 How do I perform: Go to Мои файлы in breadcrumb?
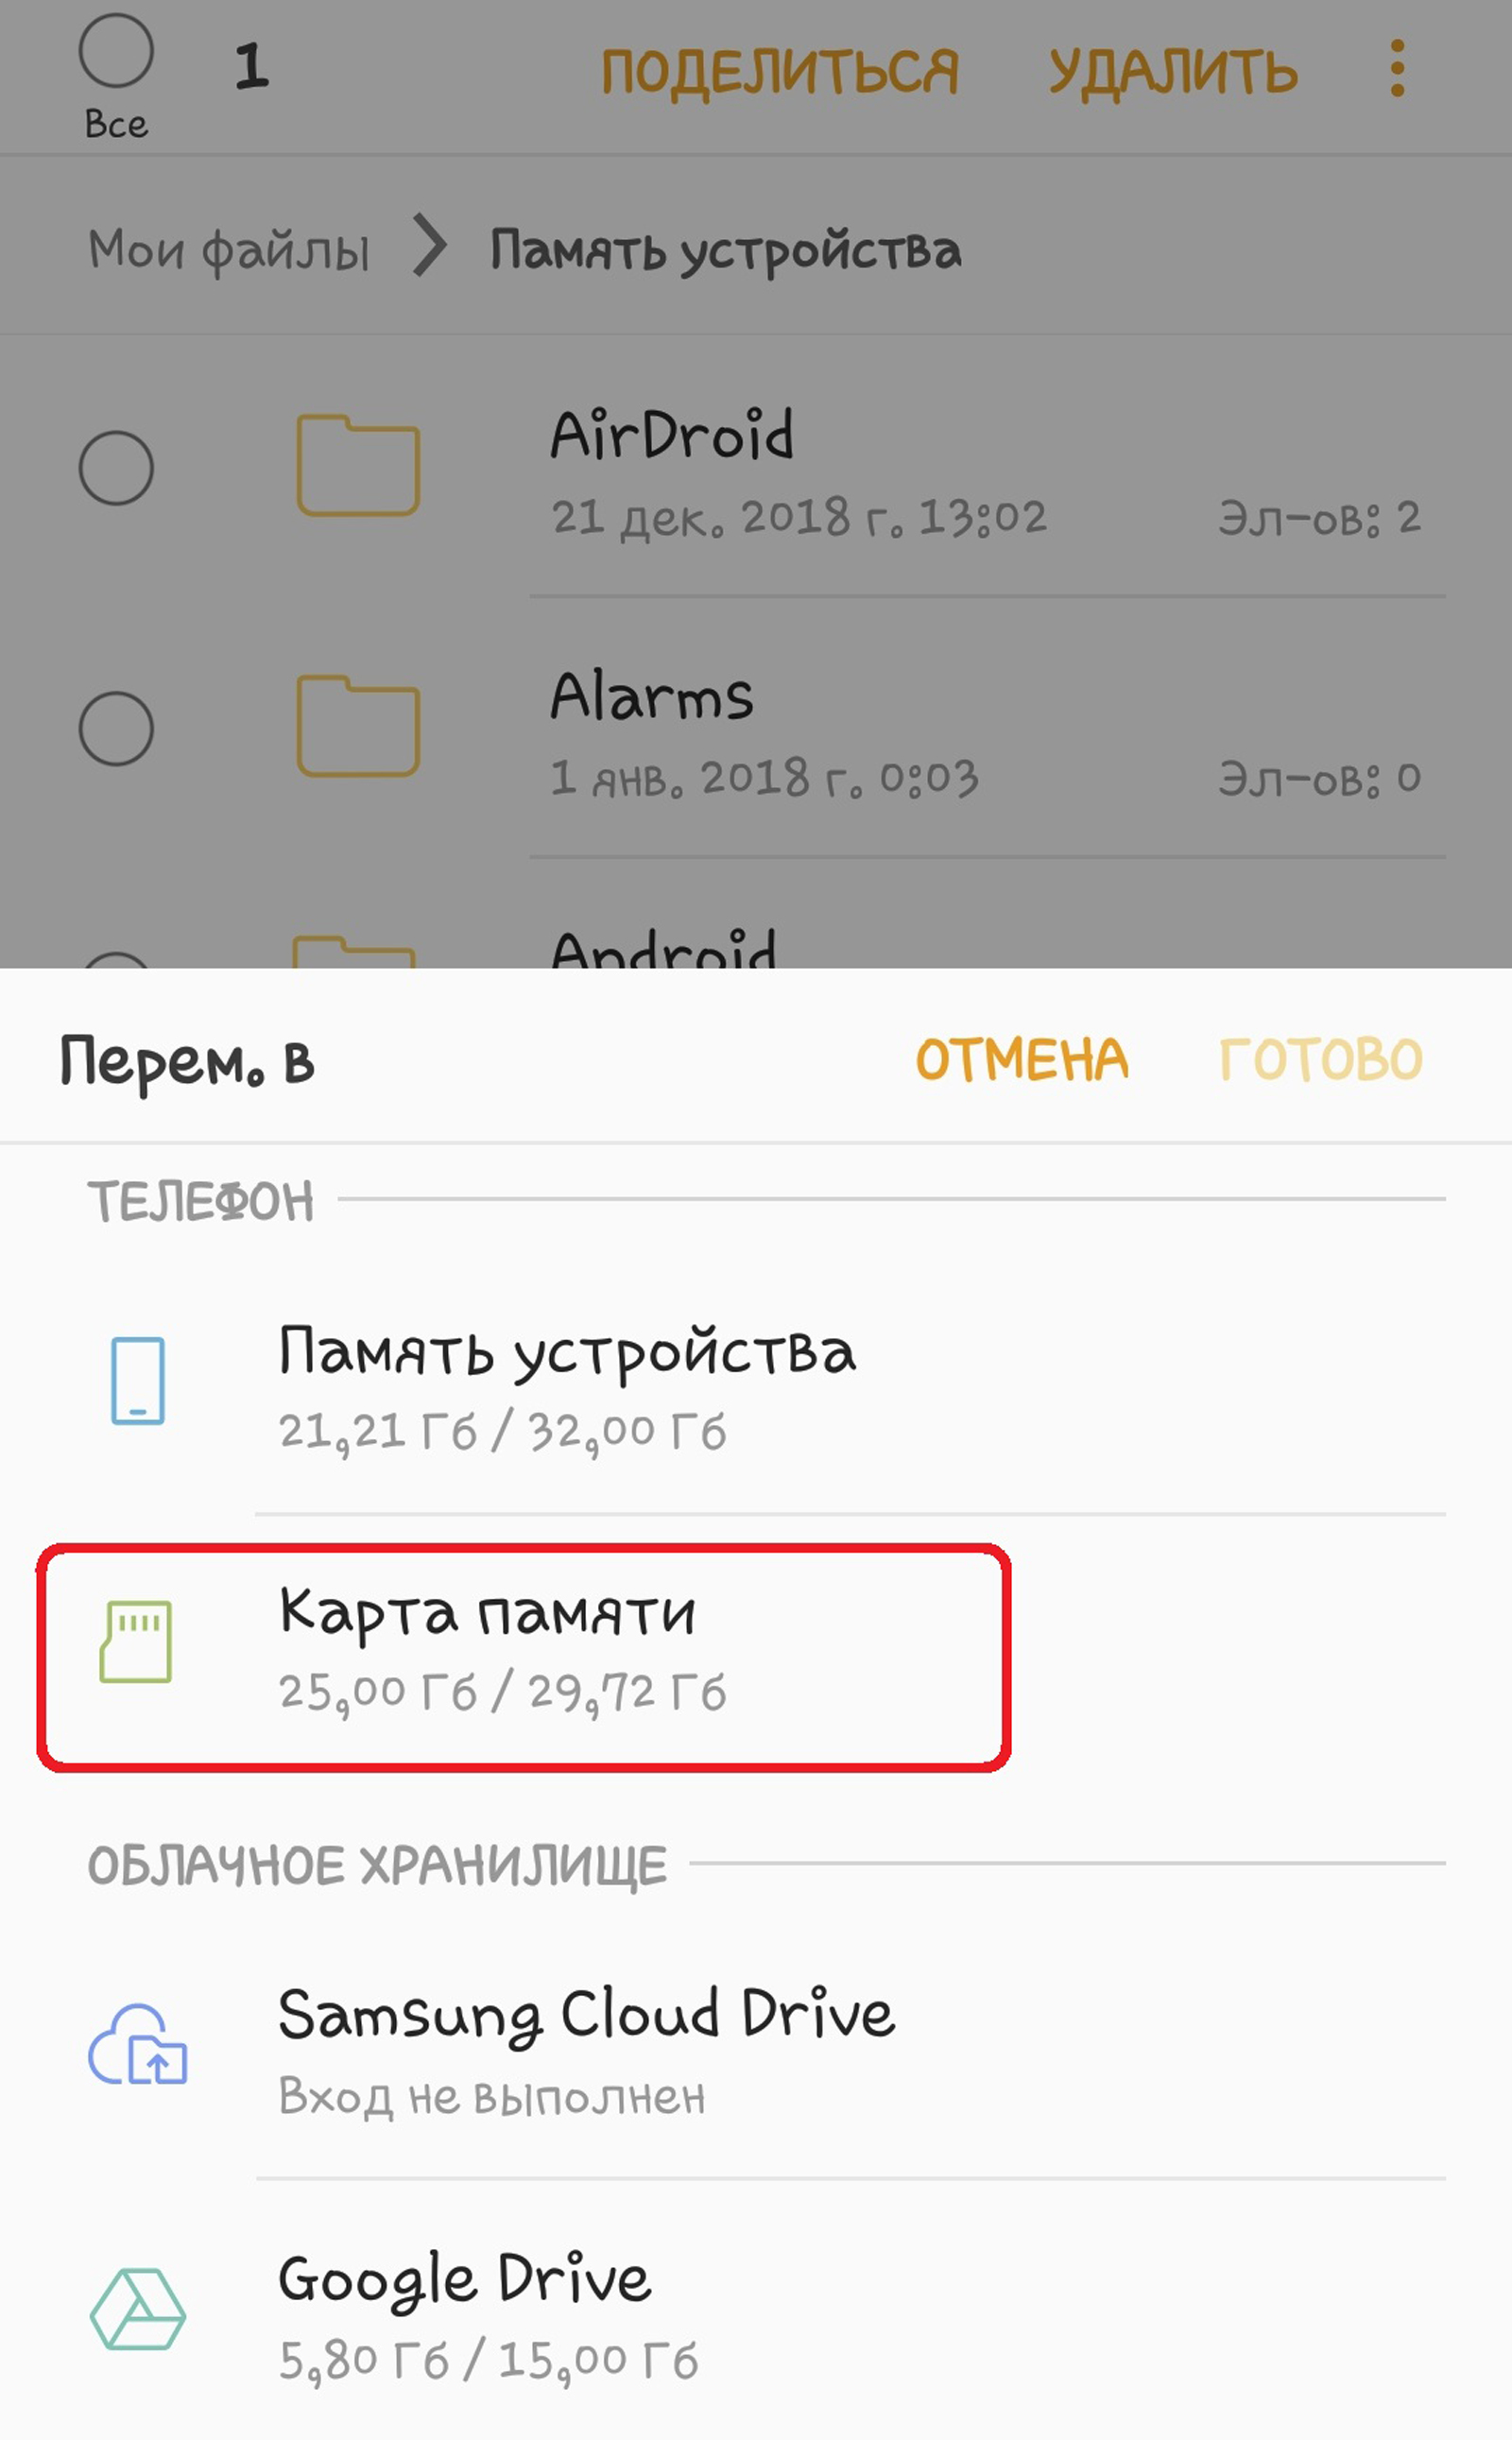click(229, 250)
